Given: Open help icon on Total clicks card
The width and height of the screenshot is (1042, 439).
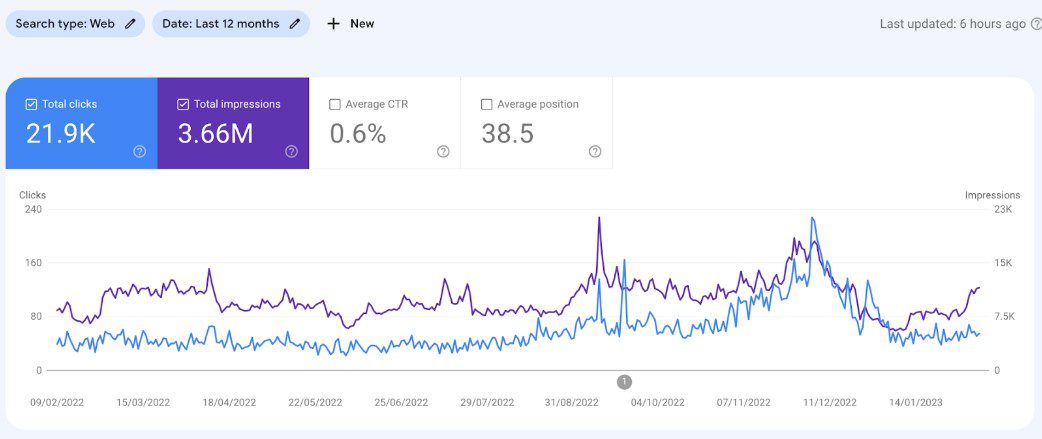Looking at the screenshot, I should [x=140, y=151].
